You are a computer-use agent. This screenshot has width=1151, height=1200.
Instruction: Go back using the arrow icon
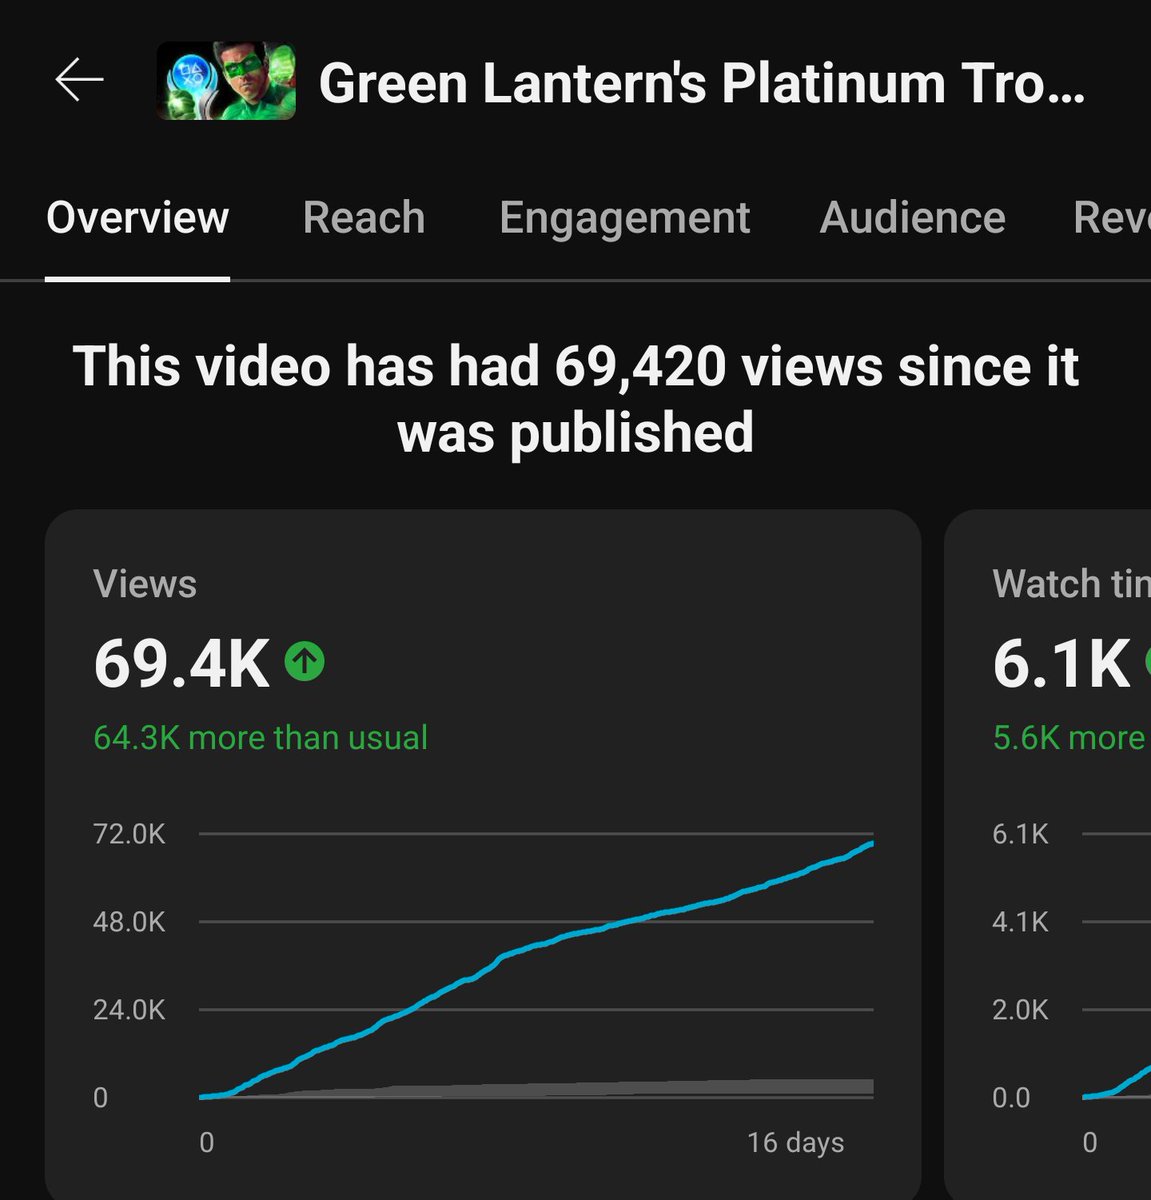(80, 80)
